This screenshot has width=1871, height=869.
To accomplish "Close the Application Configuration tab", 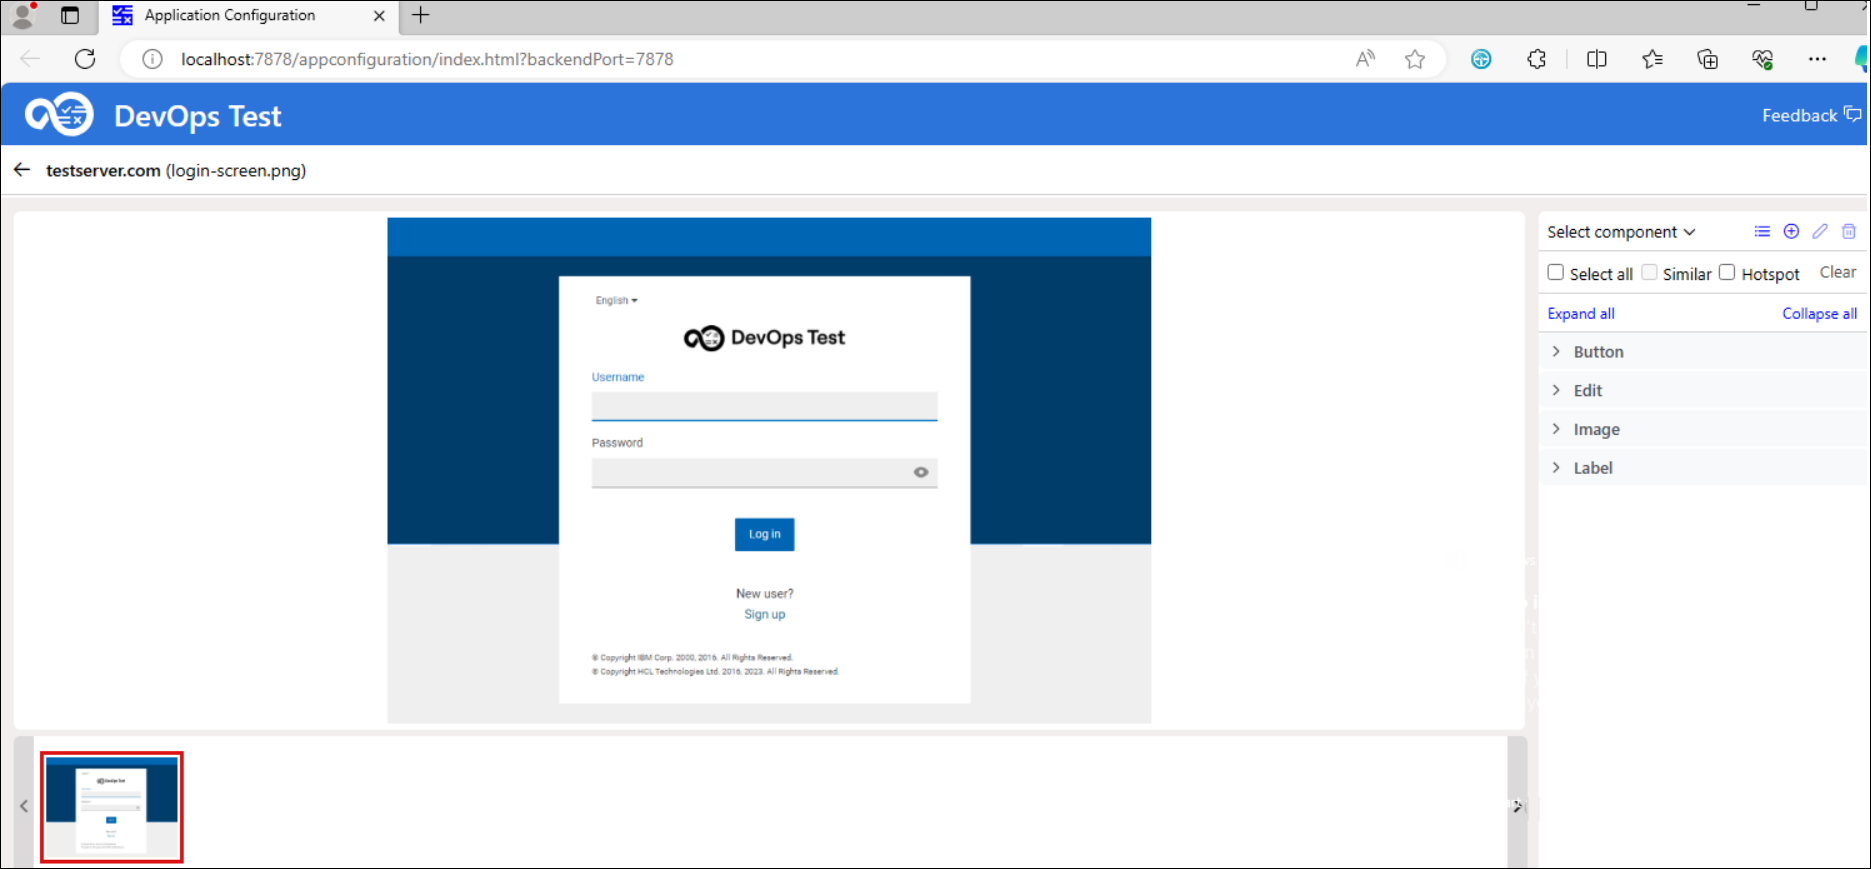I will 379,16.
